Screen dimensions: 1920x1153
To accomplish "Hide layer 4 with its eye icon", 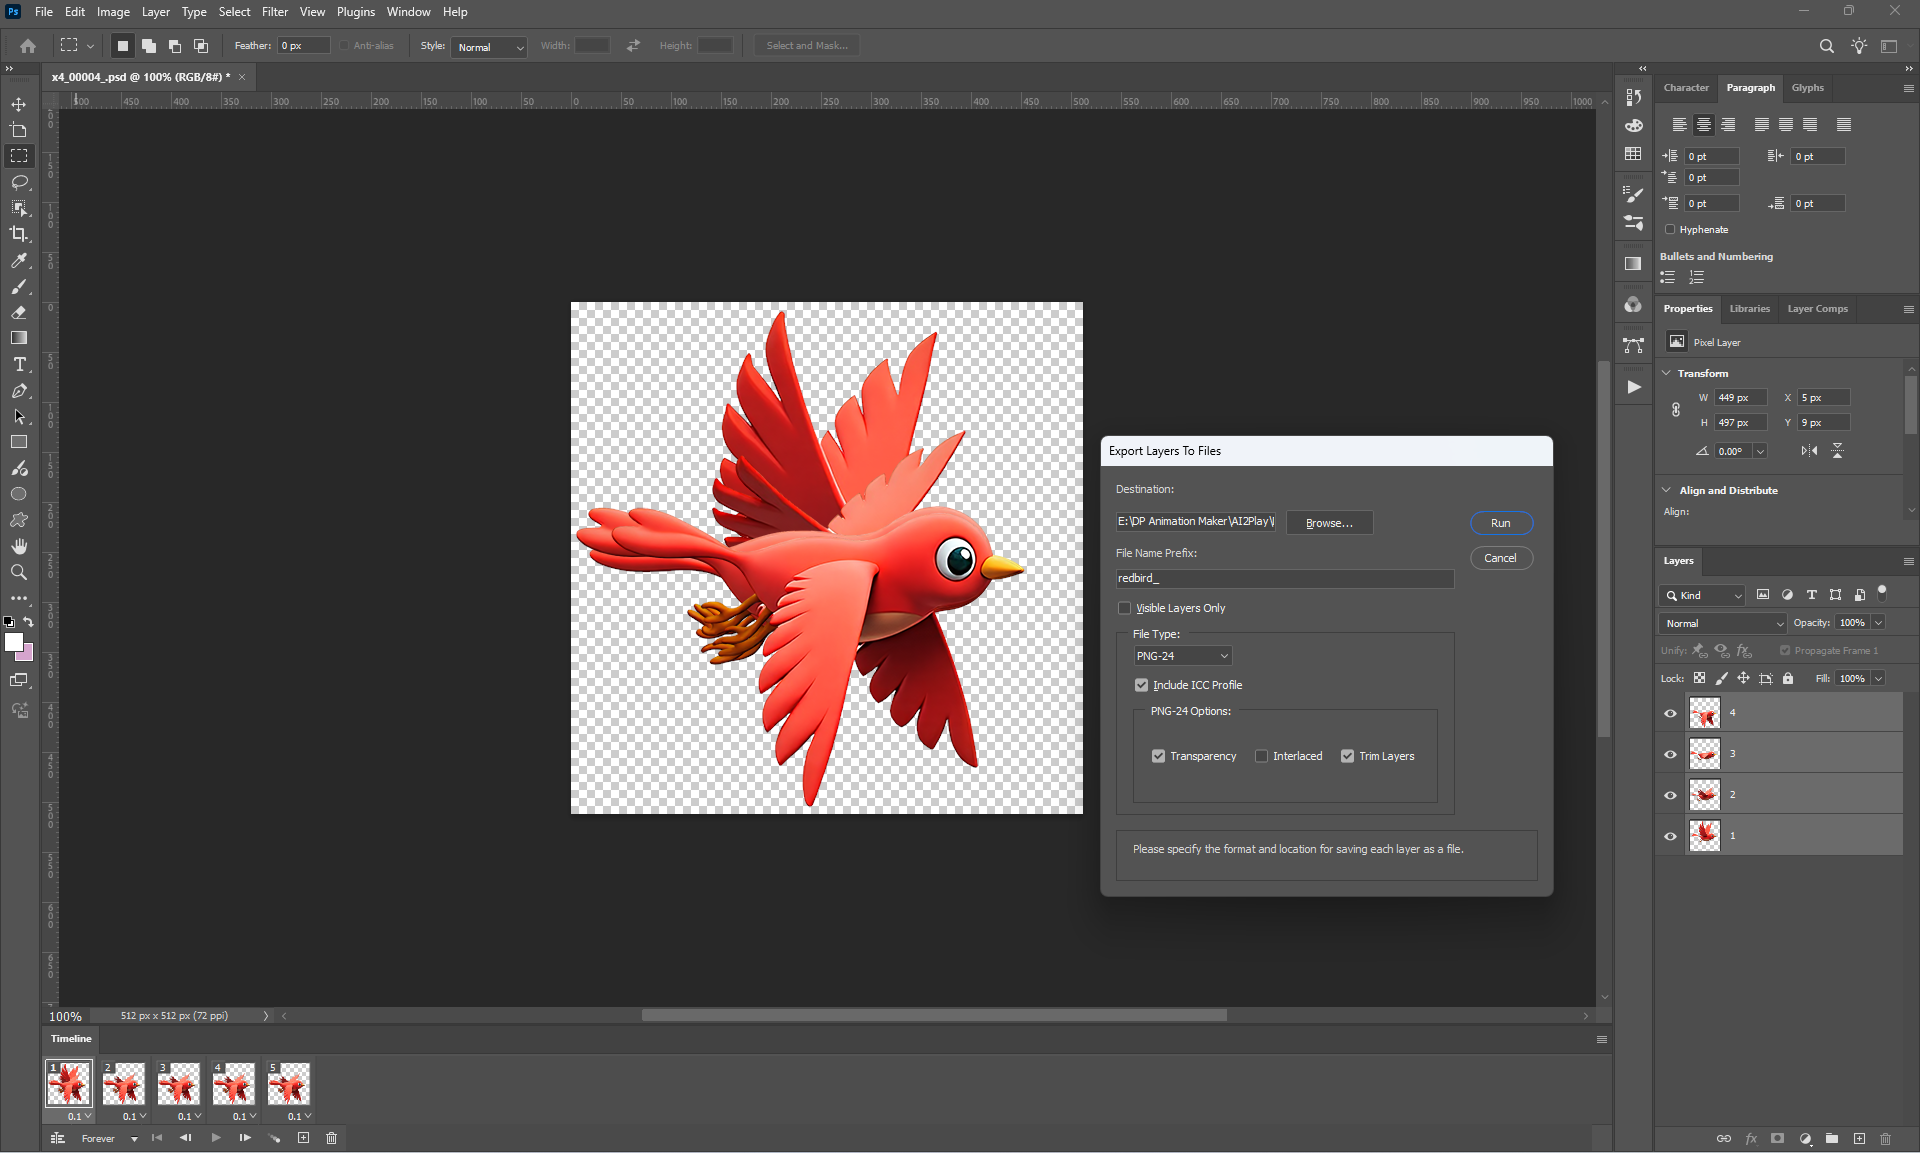I will 1670,713.
